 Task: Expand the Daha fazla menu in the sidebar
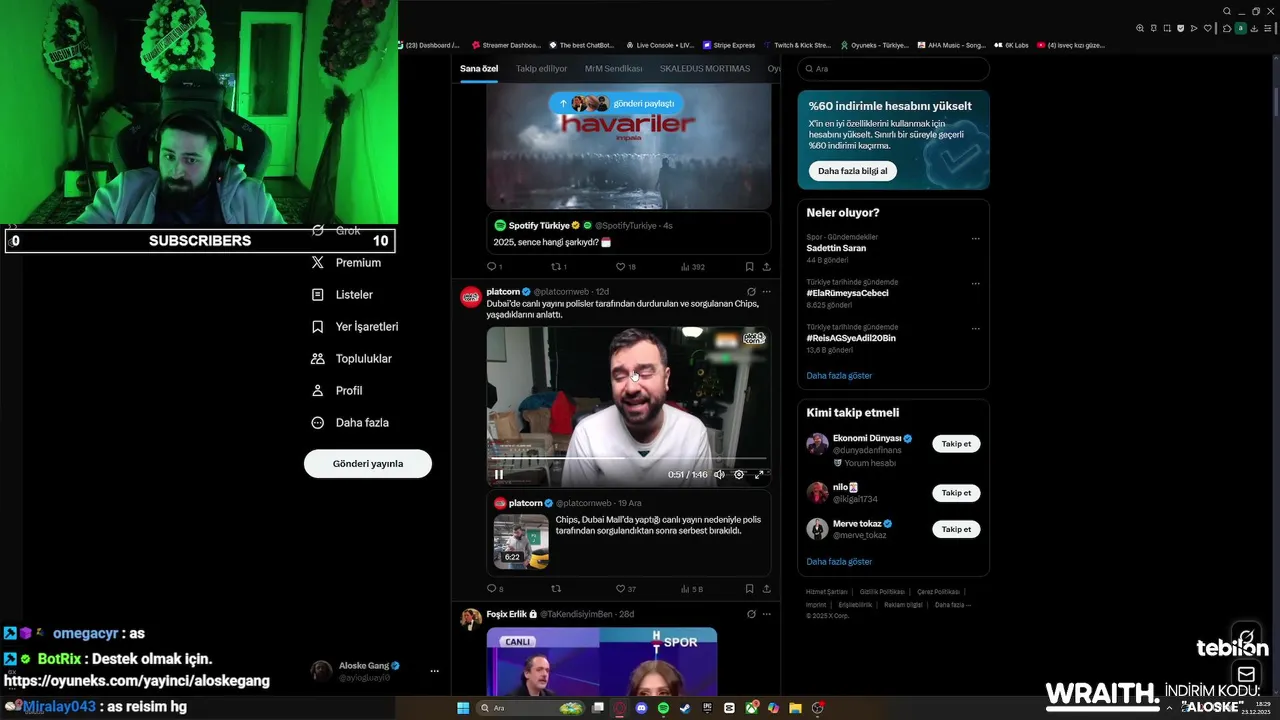click(x=351, y=423)
